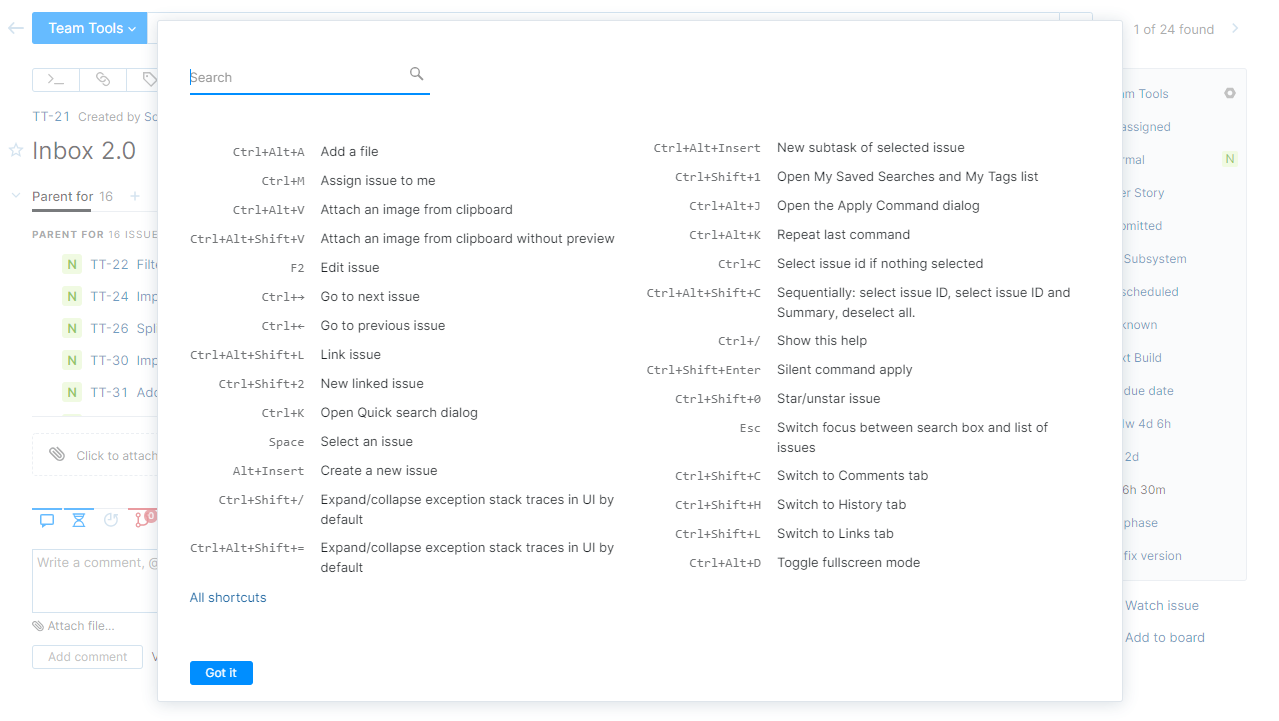This screenshot has width=1279, height=721.
Task: Star the Inbox 2.0 issue
Action: pos(15,150)
